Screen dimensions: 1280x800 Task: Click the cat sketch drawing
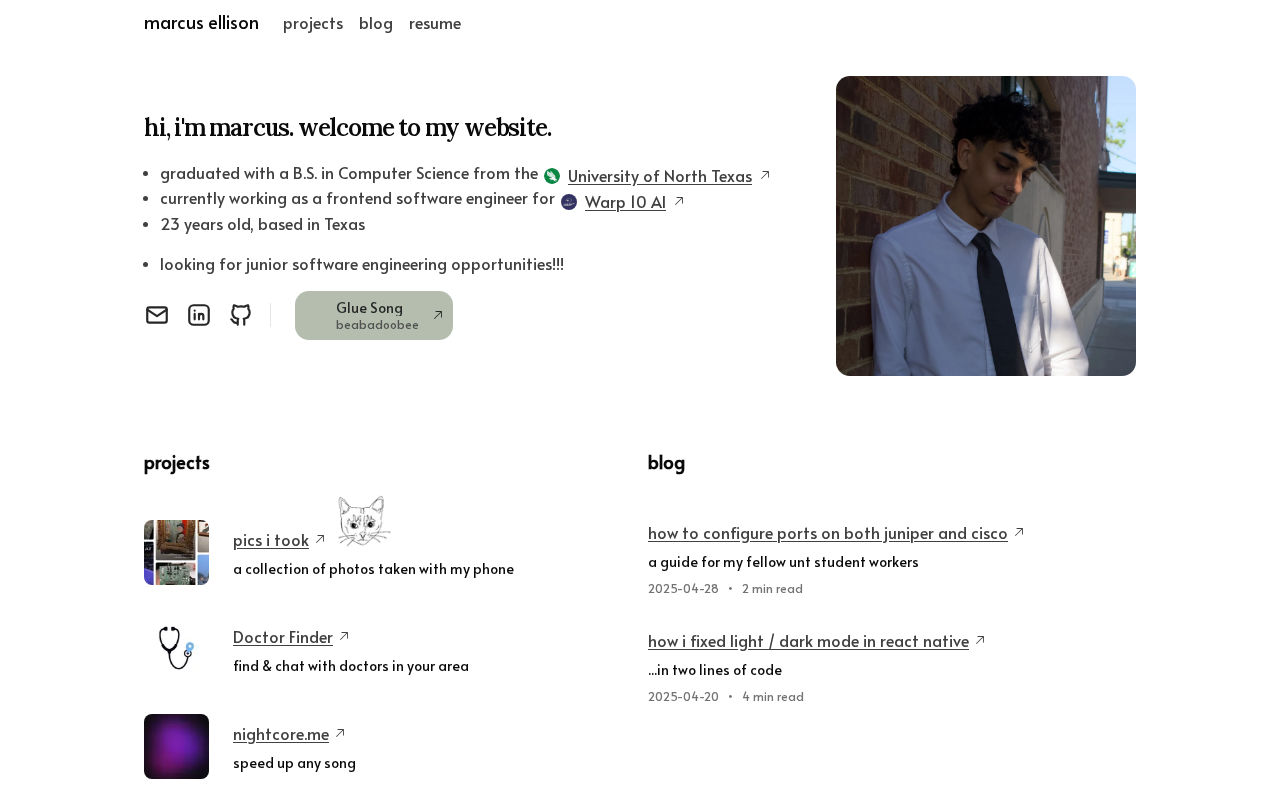tap(363, 521)
